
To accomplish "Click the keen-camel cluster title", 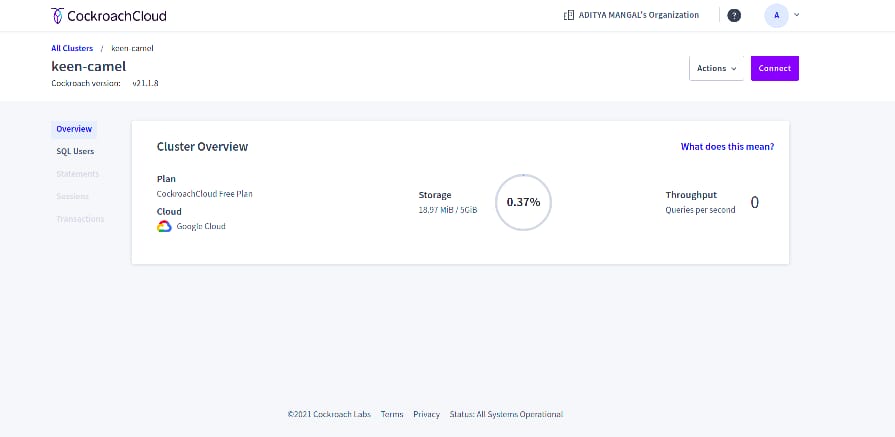I will 88,66.
